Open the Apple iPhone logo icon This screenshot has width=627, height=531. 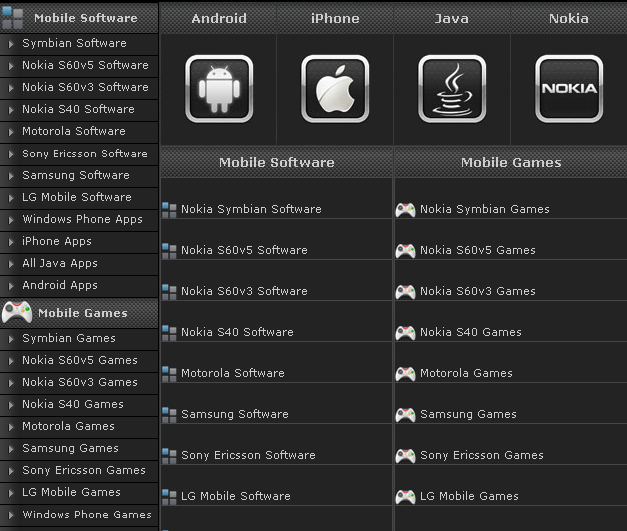pos(335,89)
